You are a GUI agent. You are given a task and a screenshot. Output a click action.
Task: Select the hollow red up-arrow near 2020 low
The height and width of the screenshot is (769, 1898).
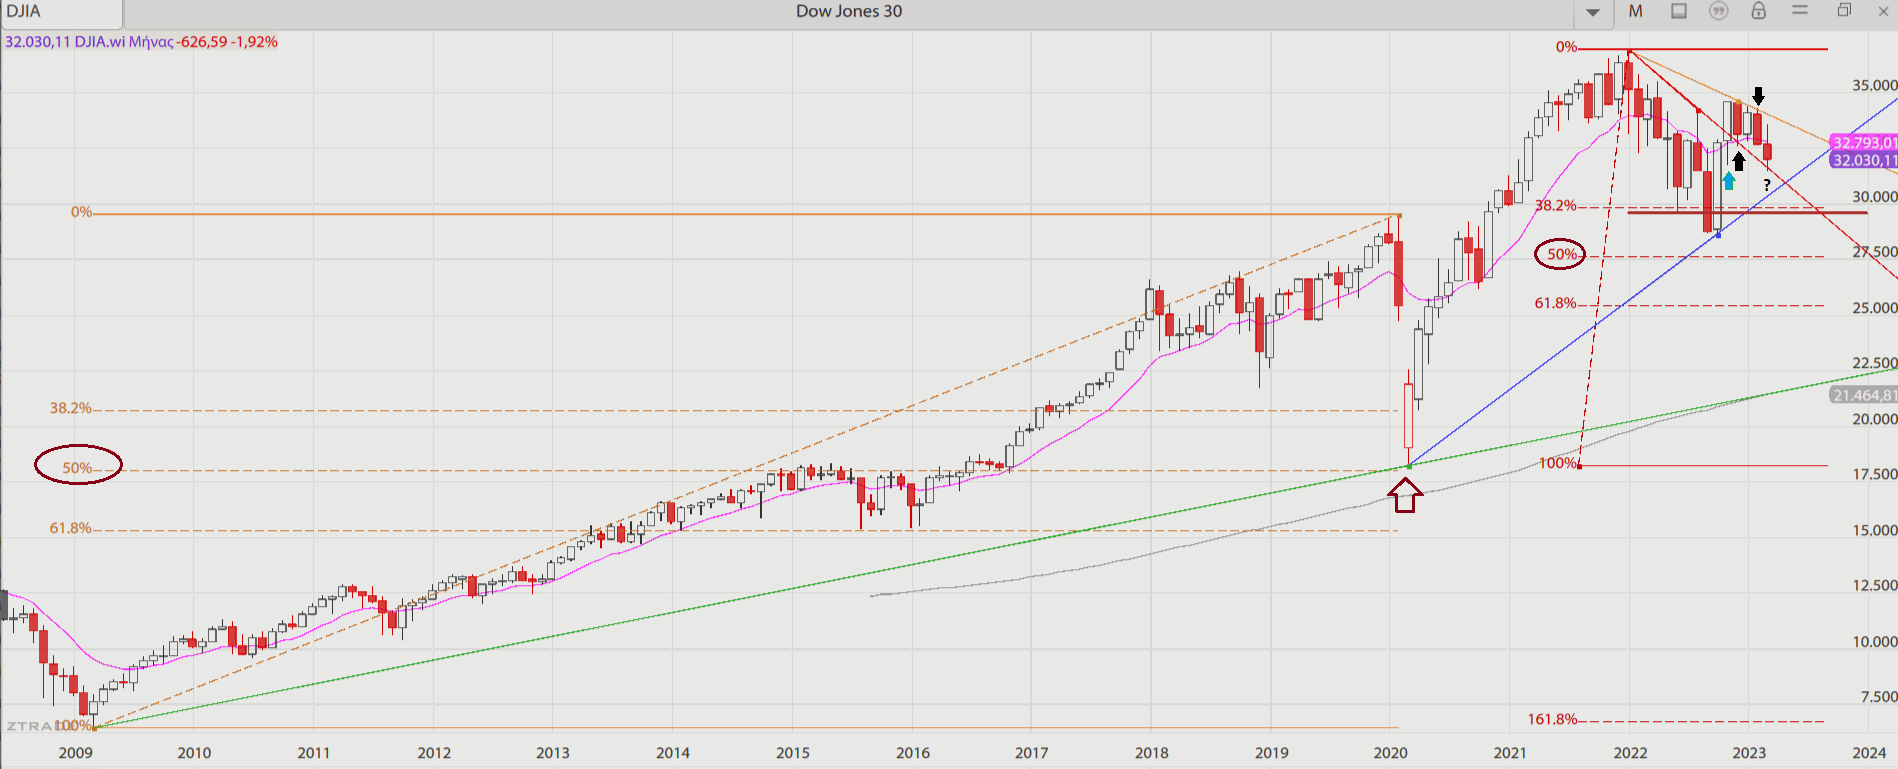[1406, 495]
